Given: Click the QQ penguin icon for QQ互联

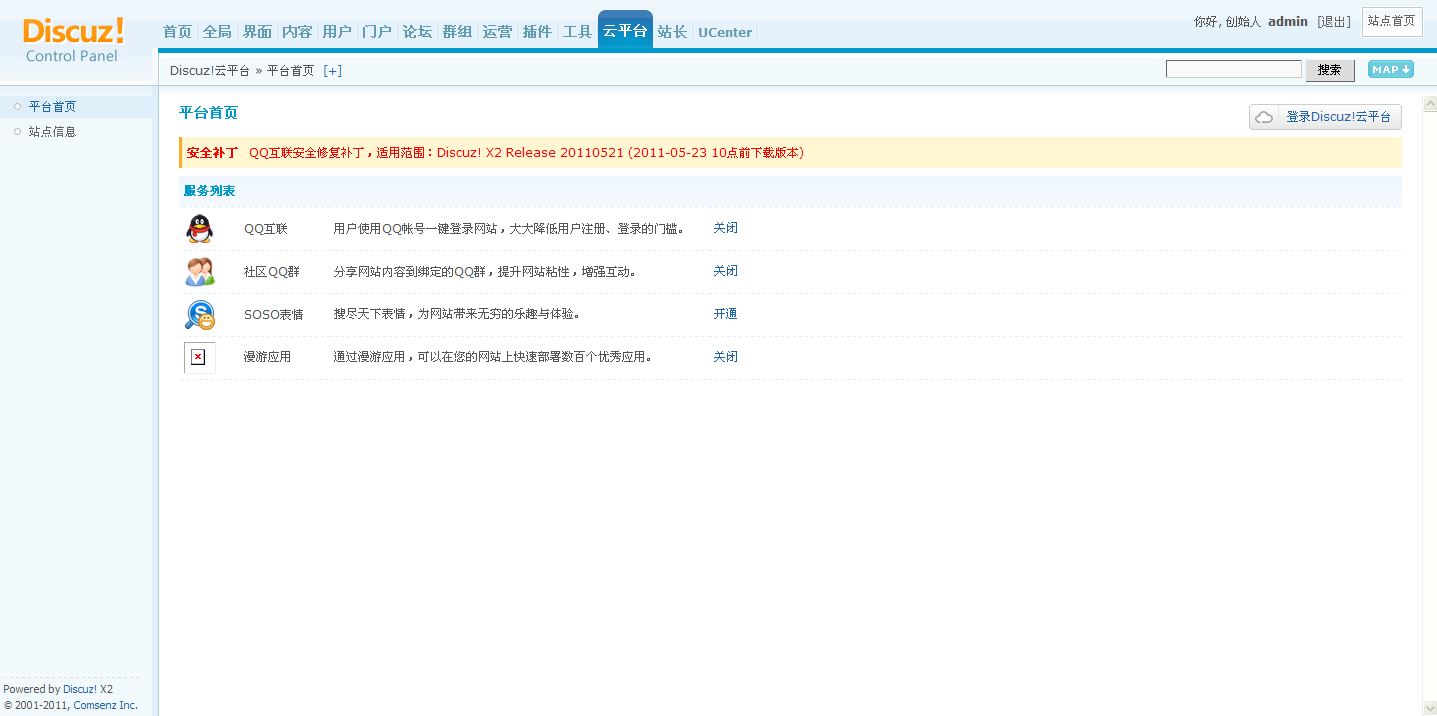Looking at the screenshot, I should [199, 228].
